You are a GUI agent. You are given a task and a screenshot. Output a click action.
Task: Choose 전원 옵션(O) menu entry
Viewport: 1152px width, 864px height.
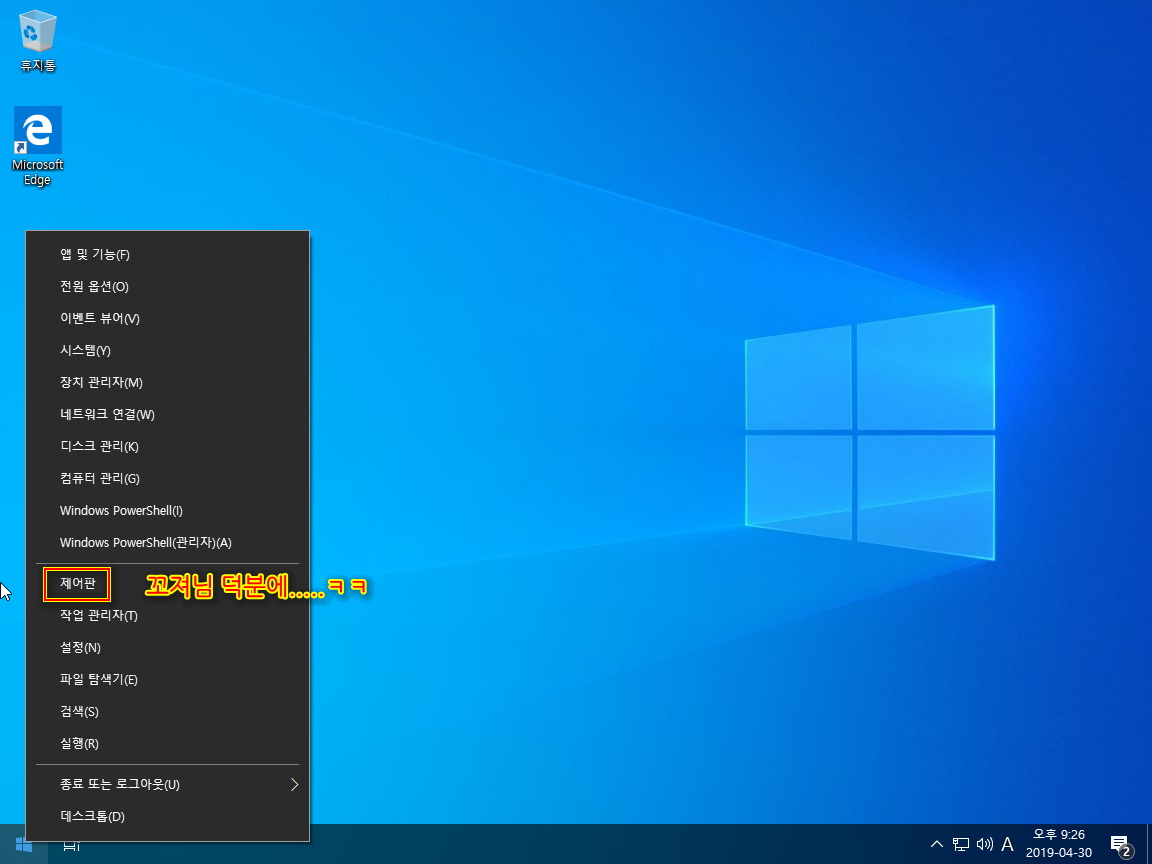(x=168, y=287)
